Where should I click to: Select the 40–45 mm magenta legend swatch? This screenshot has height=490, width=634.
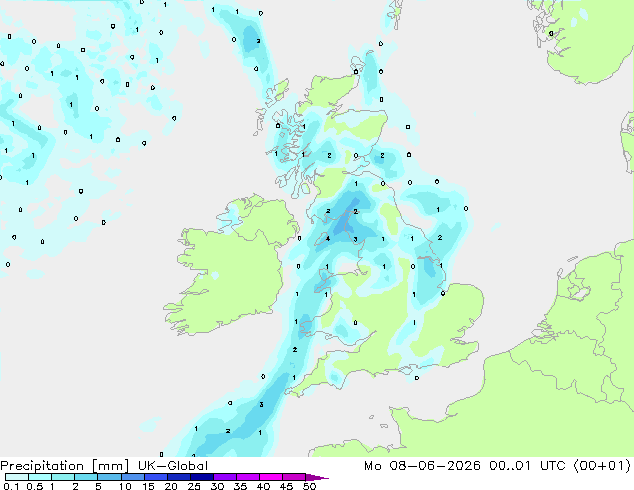pyautogui.click(x=271, y=477)
